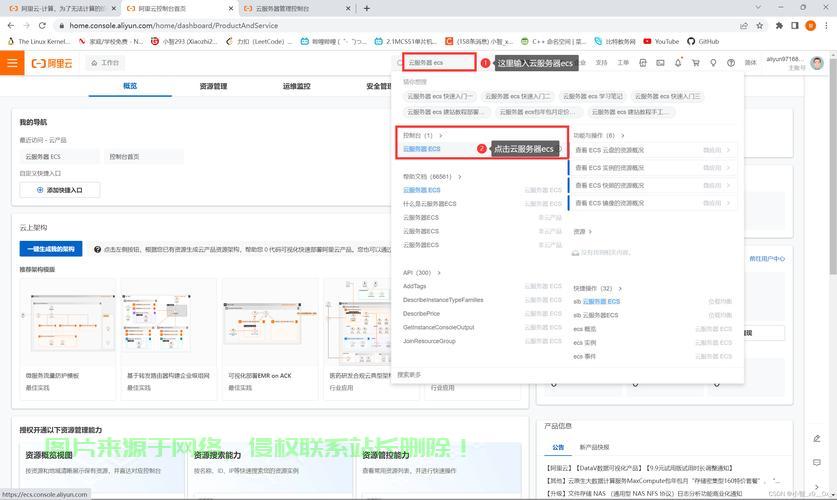The image size is (837, 500).
Task: Click the browser back arrow
Action: click(11, 26)
